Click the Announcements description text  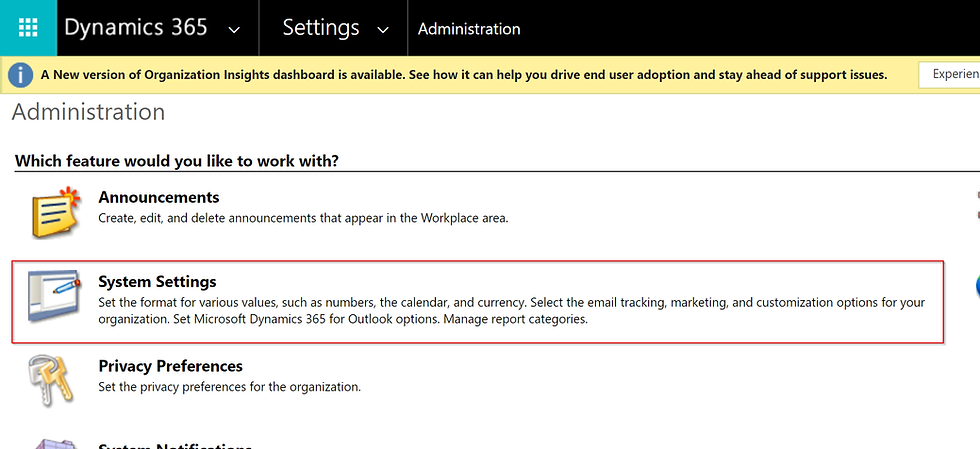pyautogui.click(x=303, y=218)
